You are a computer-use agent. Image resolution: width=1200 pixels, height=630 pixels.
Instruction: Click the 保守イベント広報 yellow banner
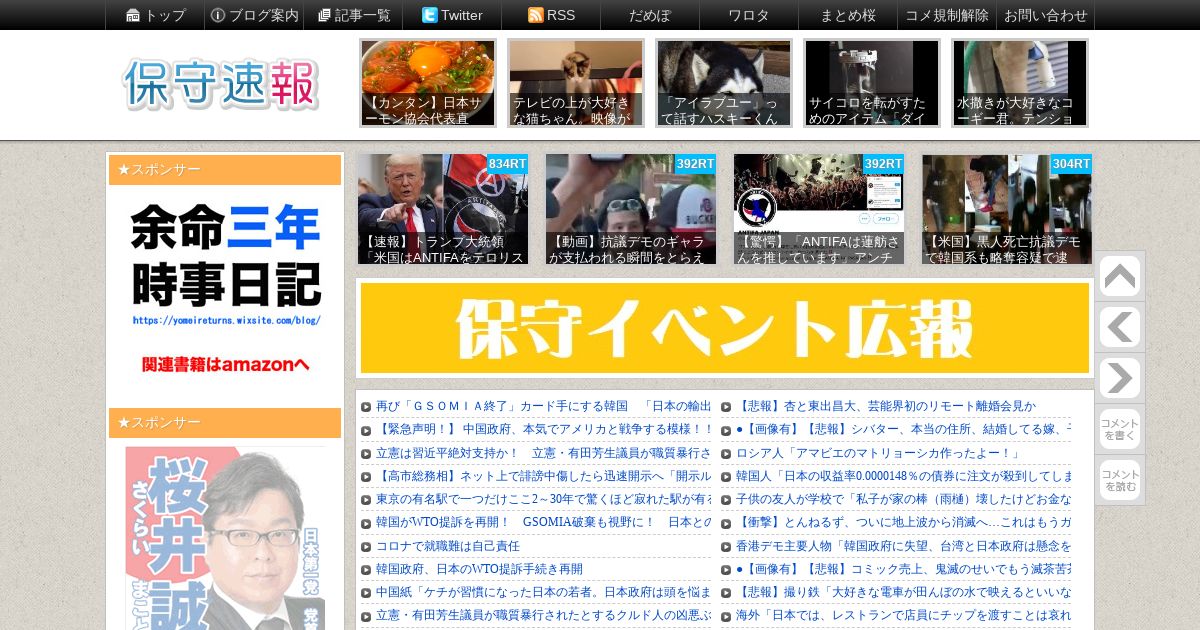pyautogui.click(x=725, y=328)
